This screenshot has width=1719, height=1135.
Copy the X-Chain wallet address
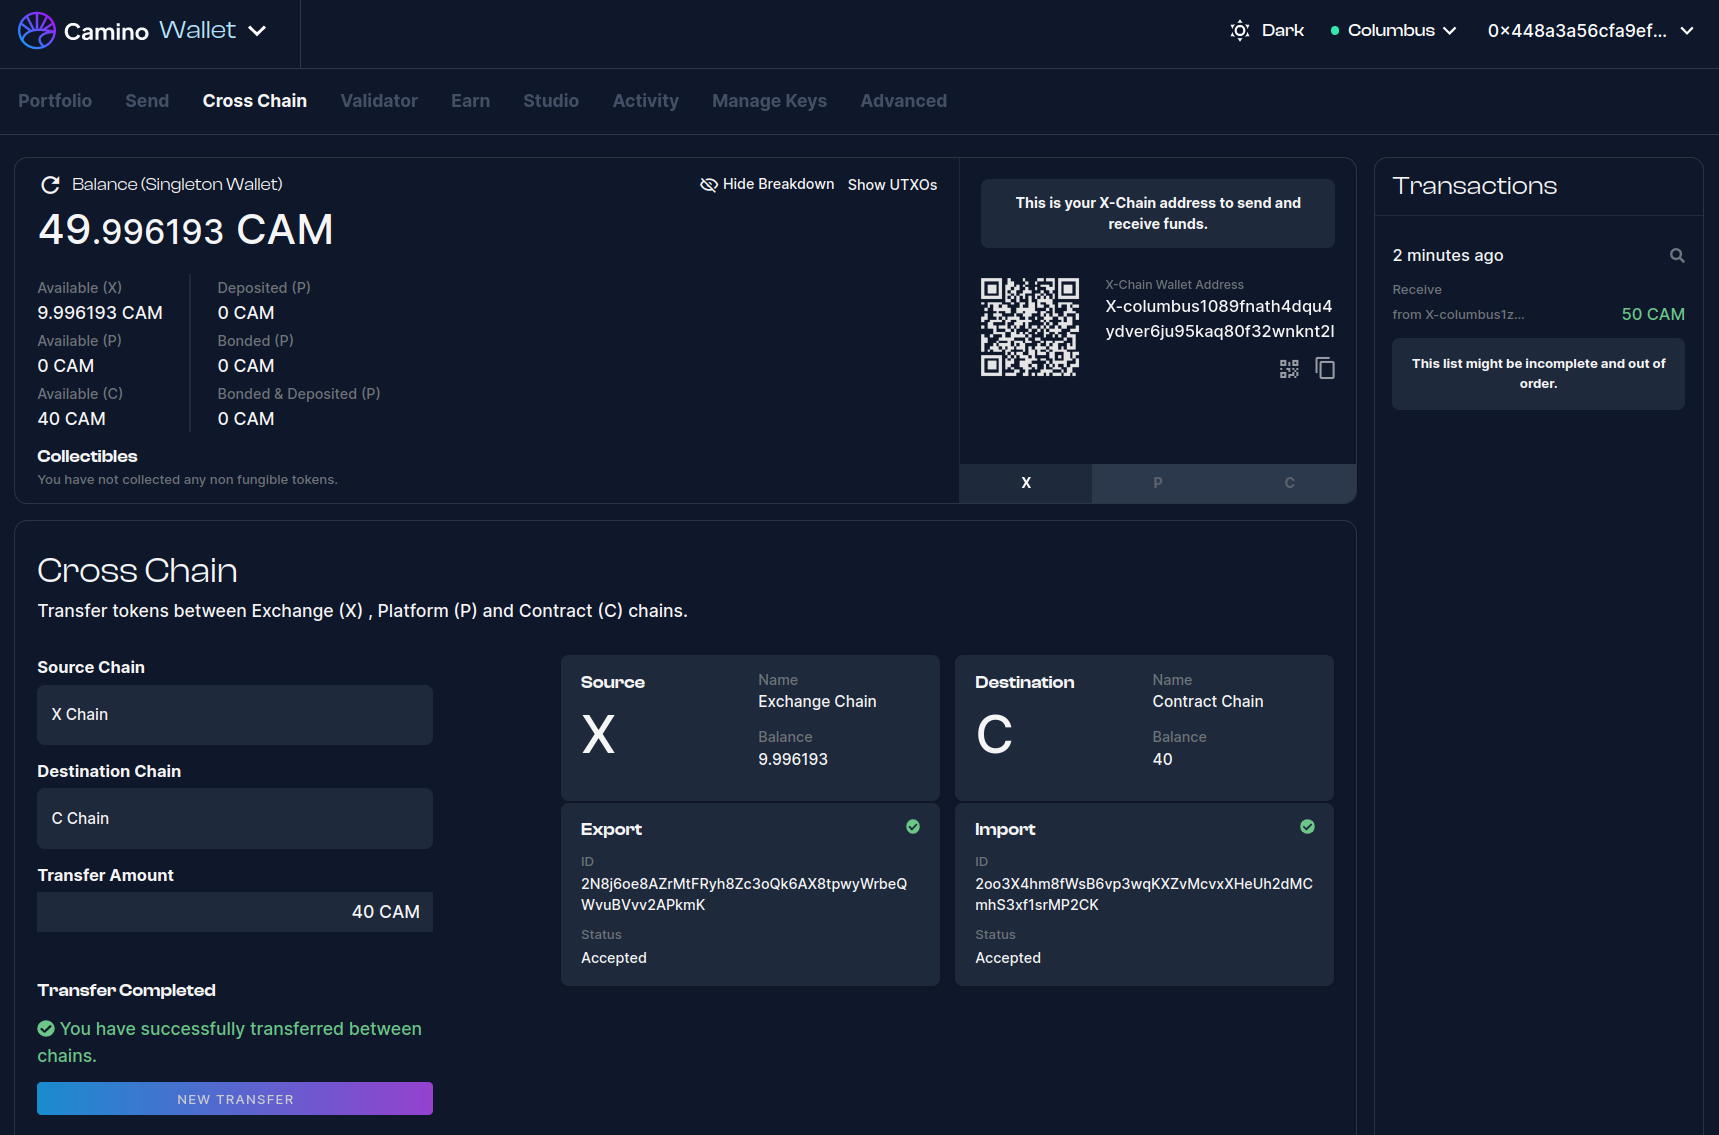coord(1325,369)
